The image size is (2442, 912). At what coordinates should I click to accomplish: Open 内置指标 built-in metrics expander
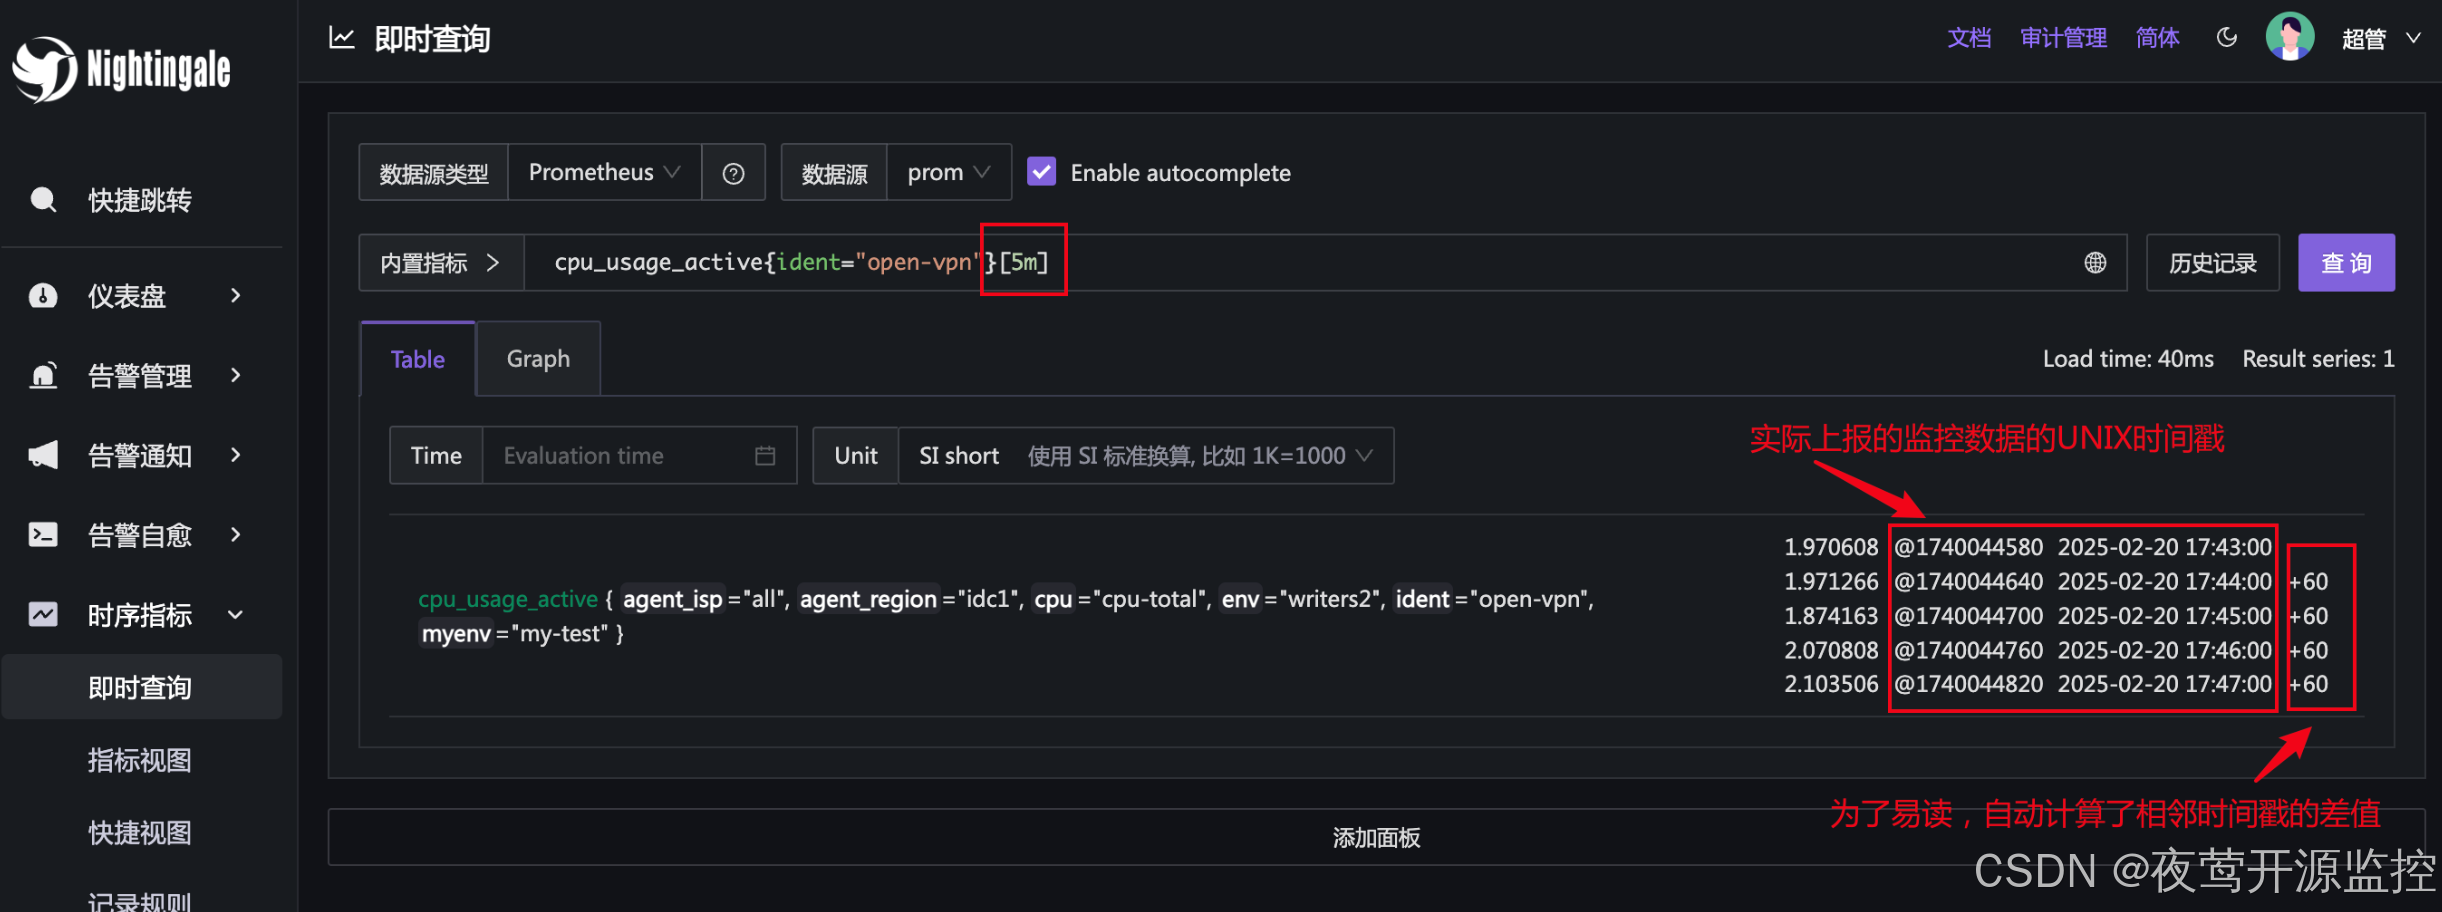click(x=441, y=263)
